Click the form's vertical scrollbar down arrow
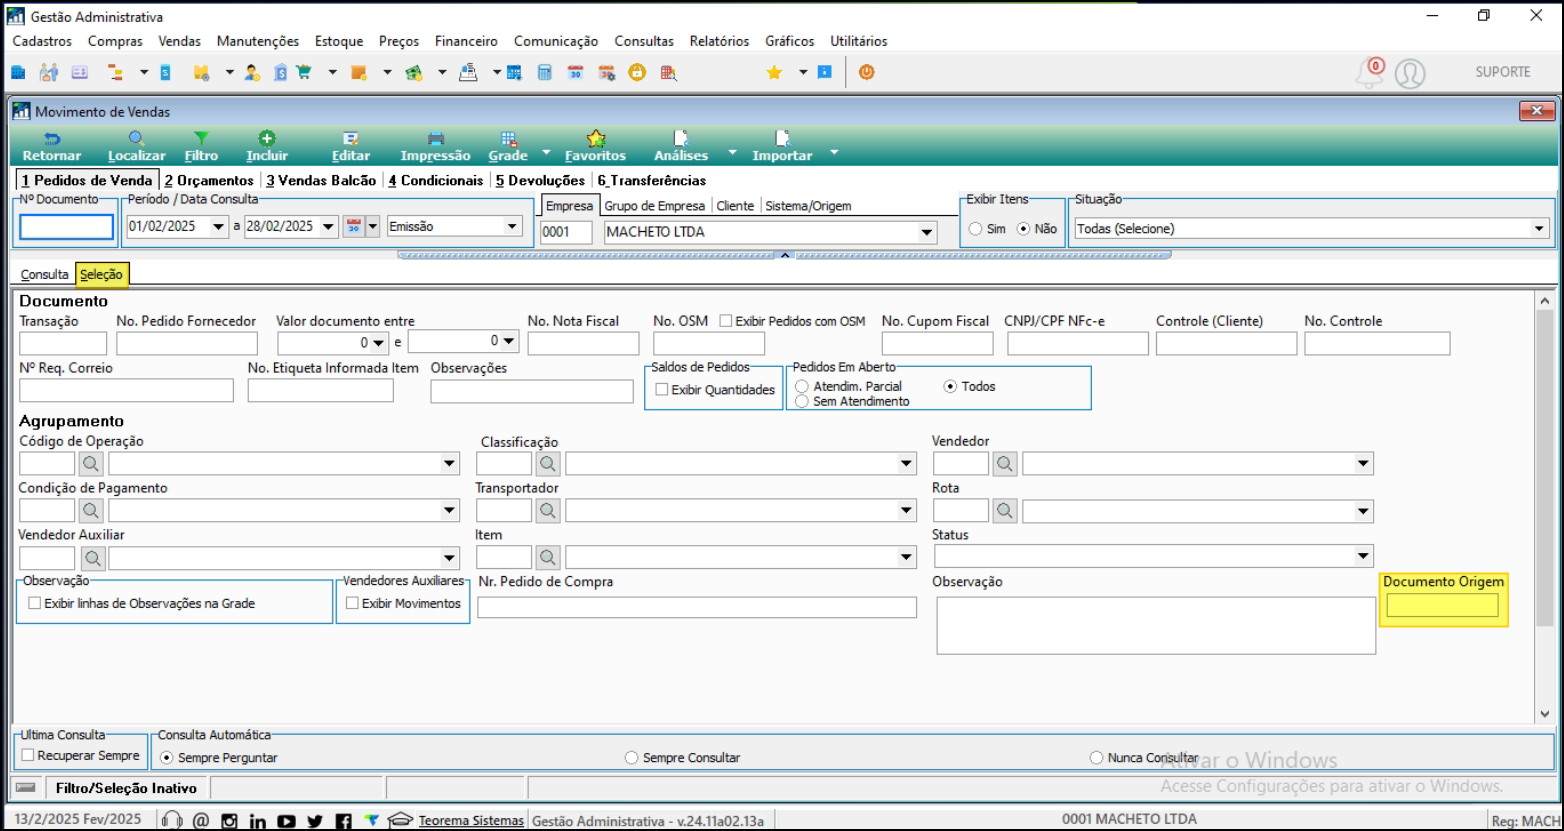Image resolution: width=1564 pixels, height=831 pixels. click(1545, 714)
